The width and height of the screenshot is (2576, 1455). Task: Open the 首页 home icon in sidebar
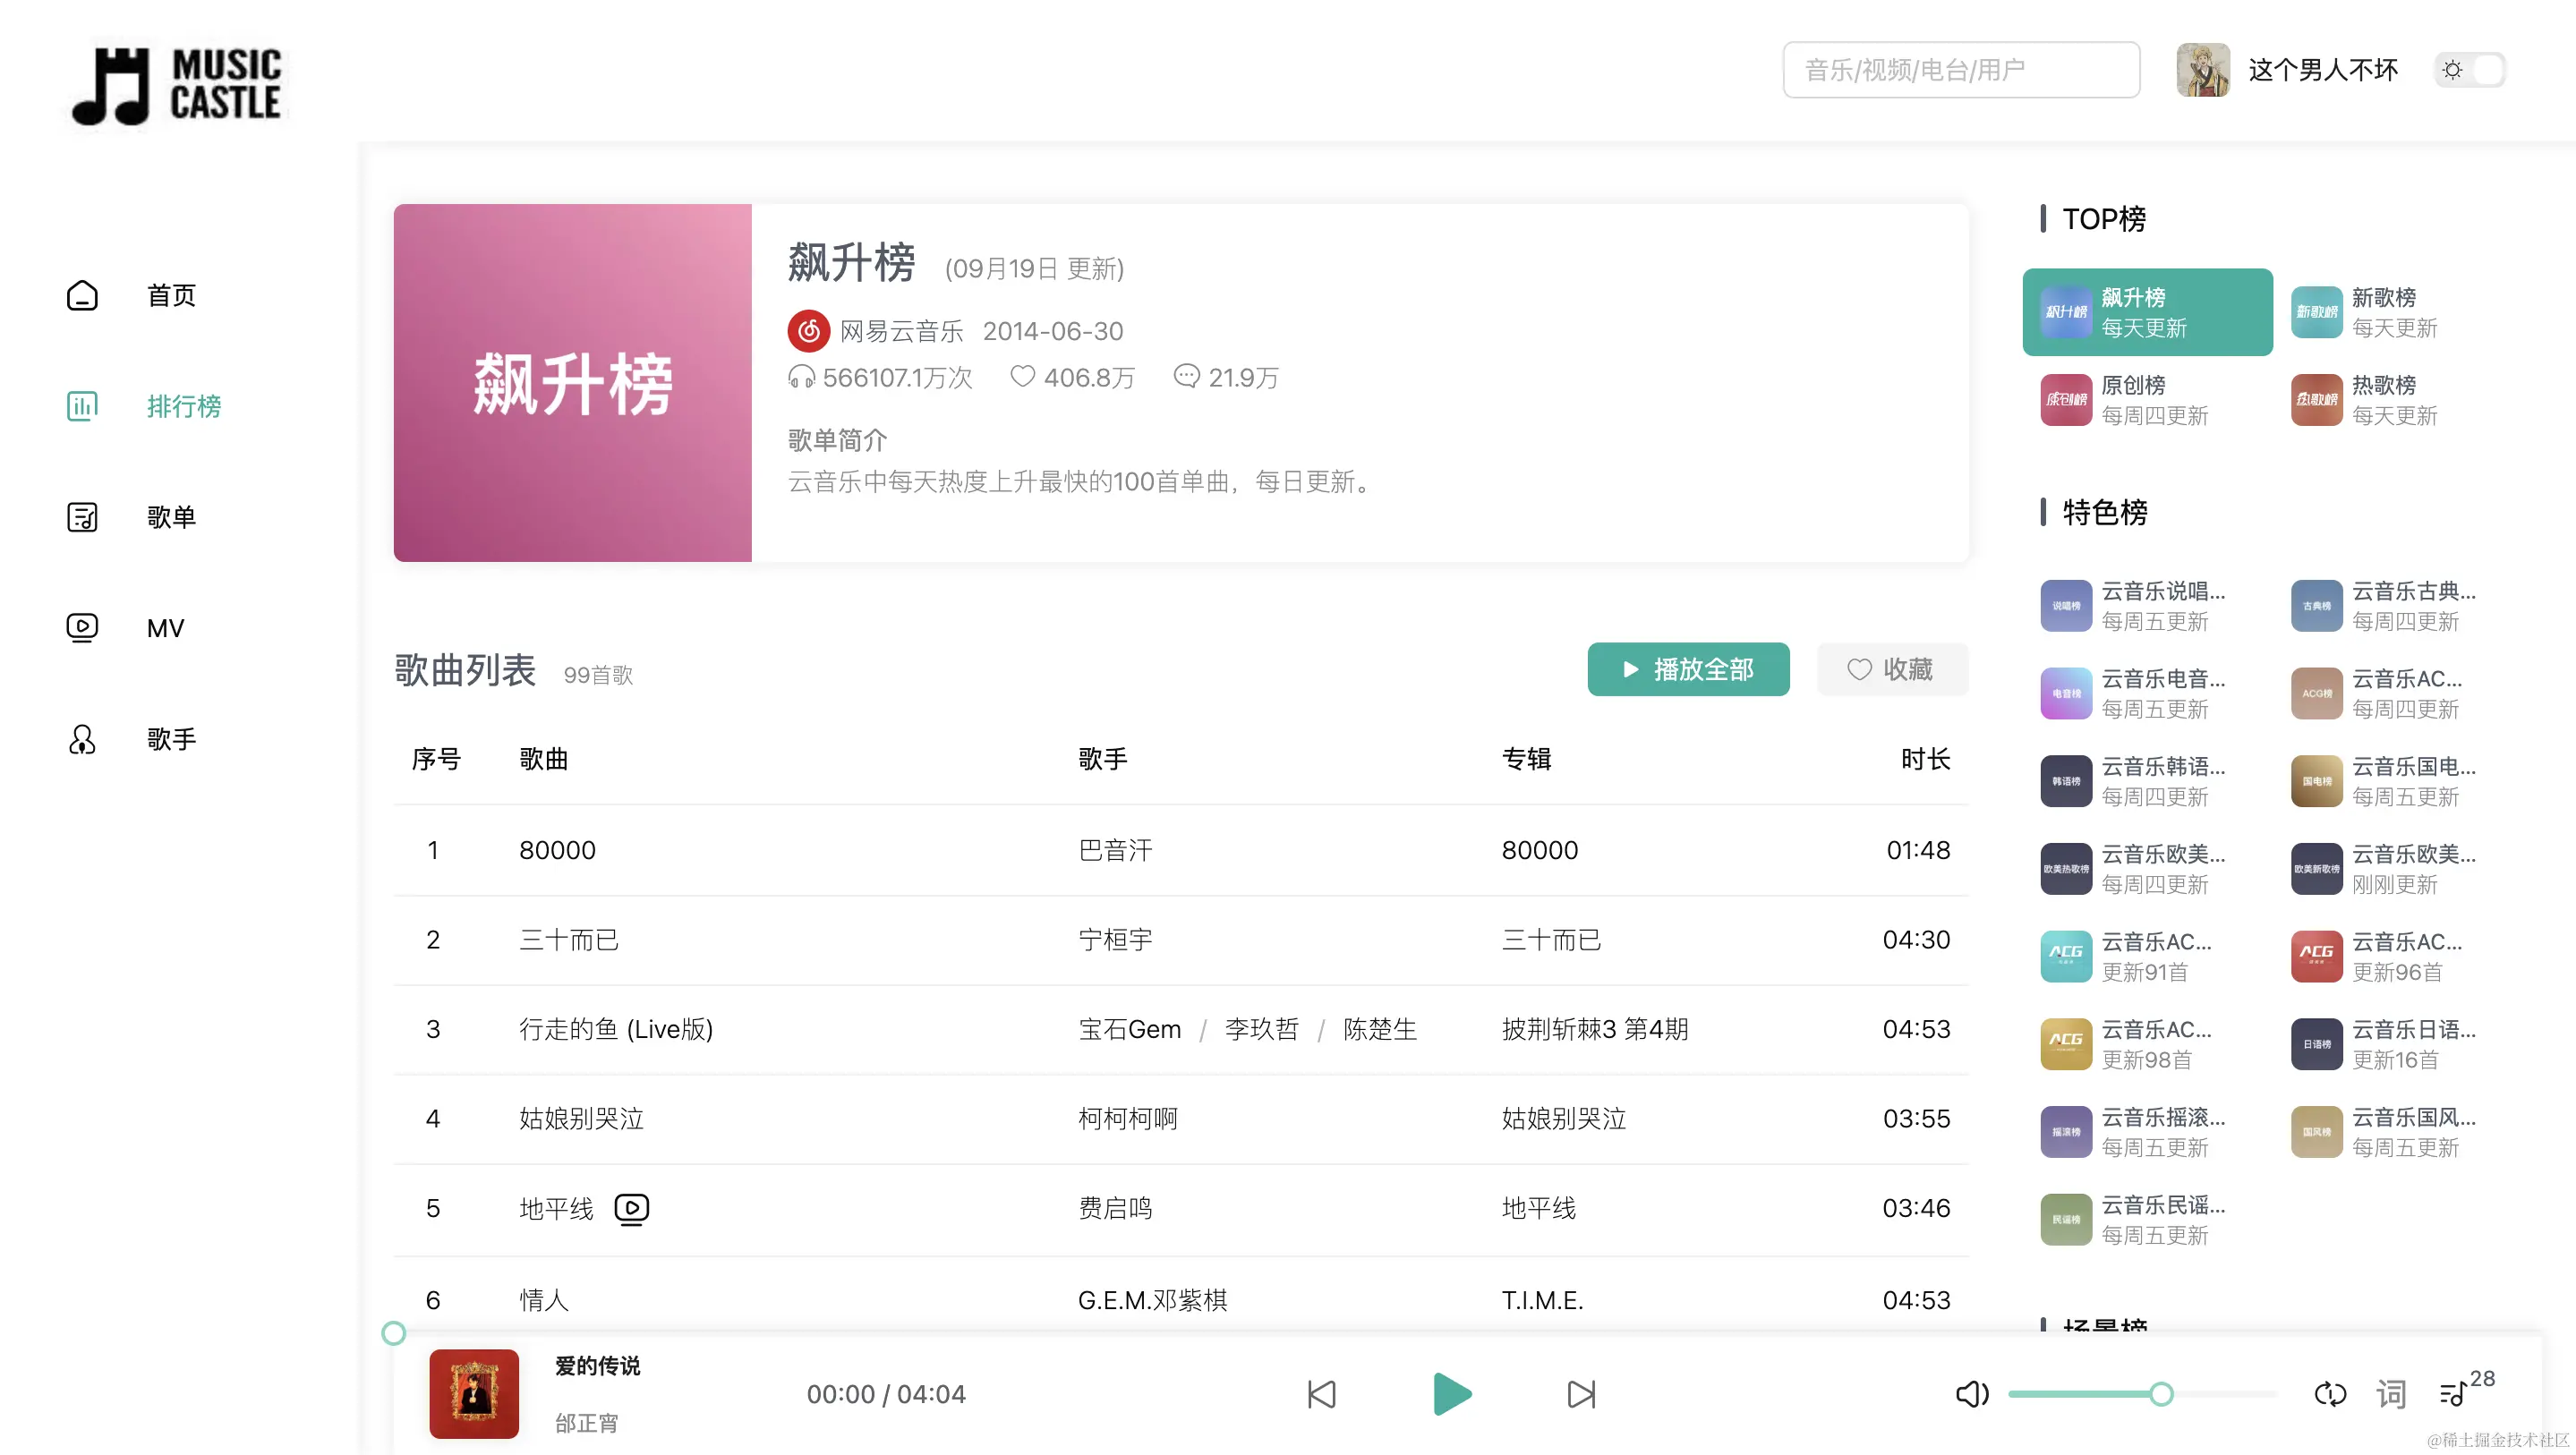point(82,295)
